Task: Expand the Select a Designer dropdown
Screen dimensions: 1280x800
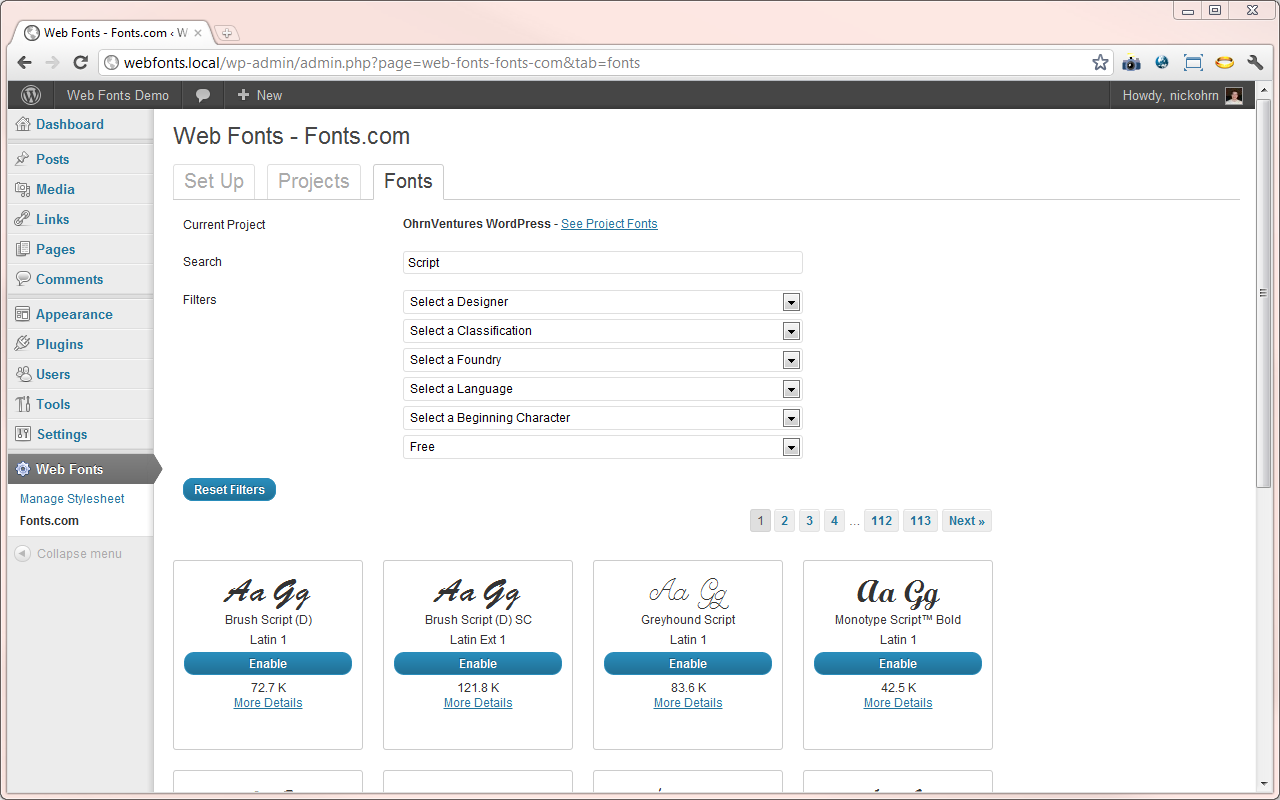Action: (603, 302)
